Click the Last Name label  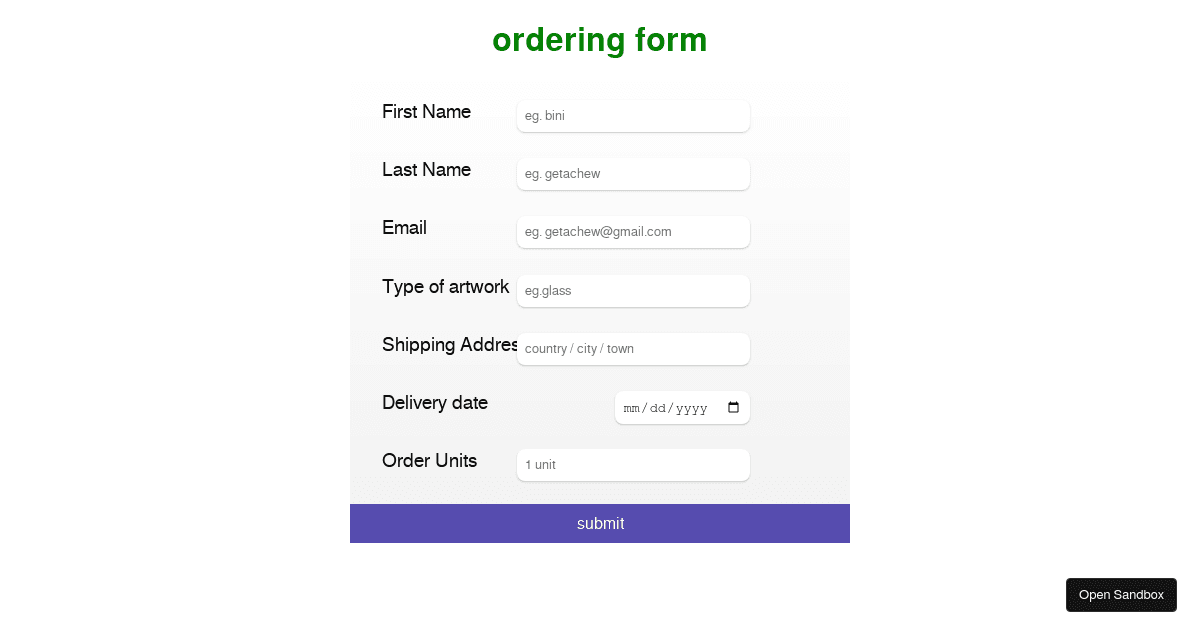click(426, 169)
